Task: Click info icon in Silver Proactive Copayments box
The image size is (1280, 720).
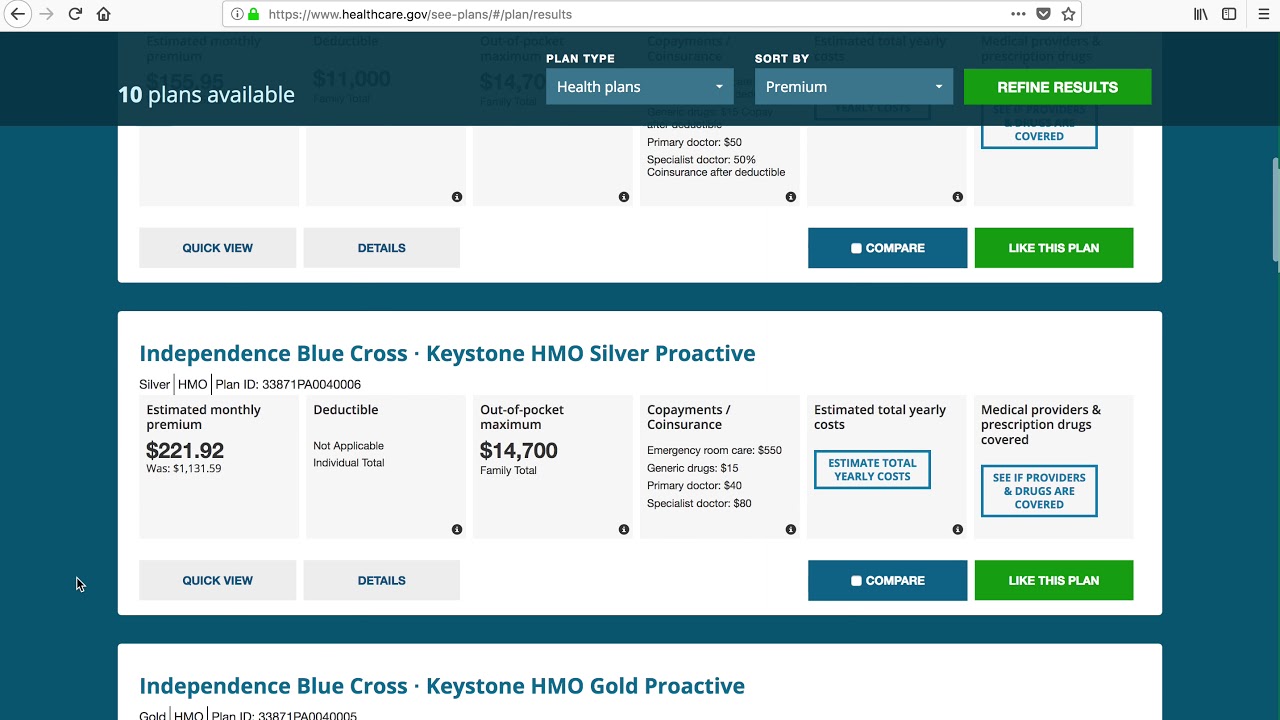Action: pos(791,529)
